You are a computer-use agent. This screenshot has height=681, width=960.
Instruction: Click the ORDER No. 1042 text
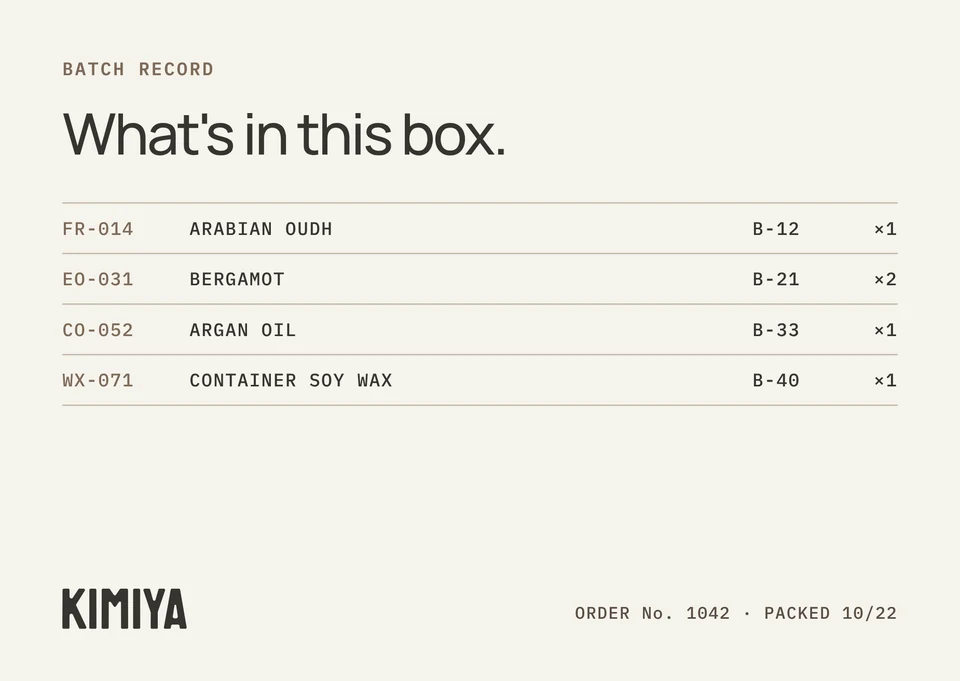652,613
